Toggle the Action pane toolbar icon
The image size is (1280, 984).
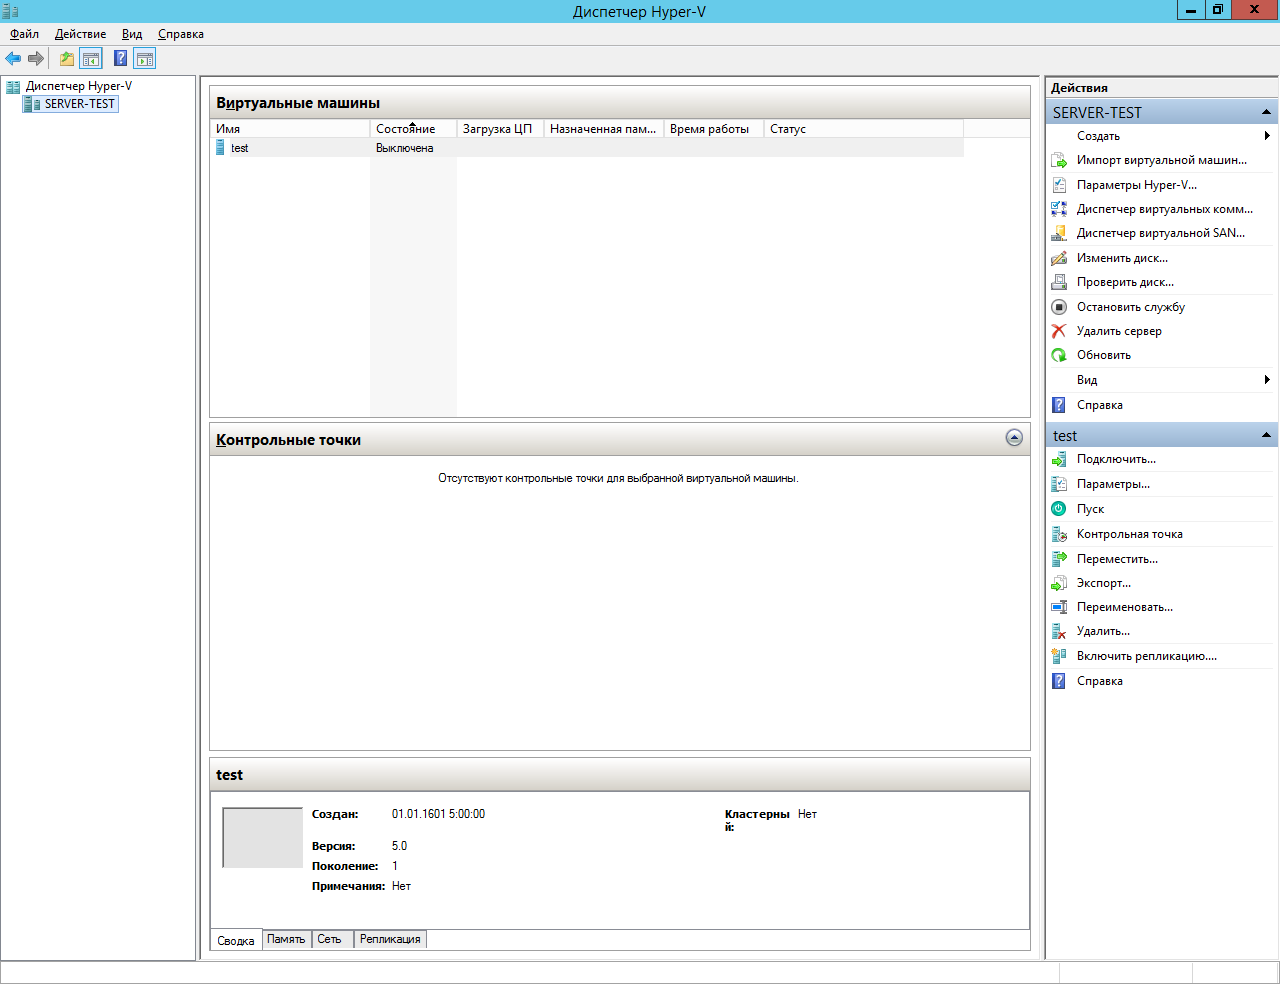pyautogui.click(x=145, y=59)
